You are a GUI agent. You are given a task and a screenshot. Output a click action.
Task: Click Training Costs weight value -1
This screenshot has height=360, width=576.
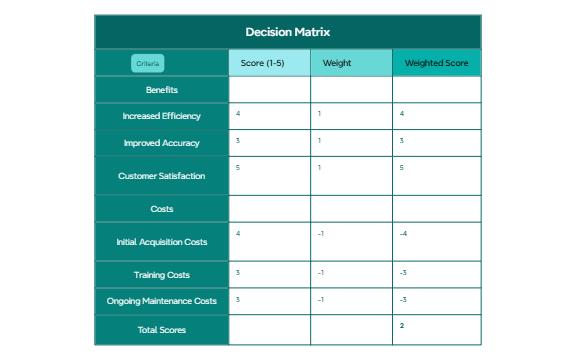pos(321,273)
